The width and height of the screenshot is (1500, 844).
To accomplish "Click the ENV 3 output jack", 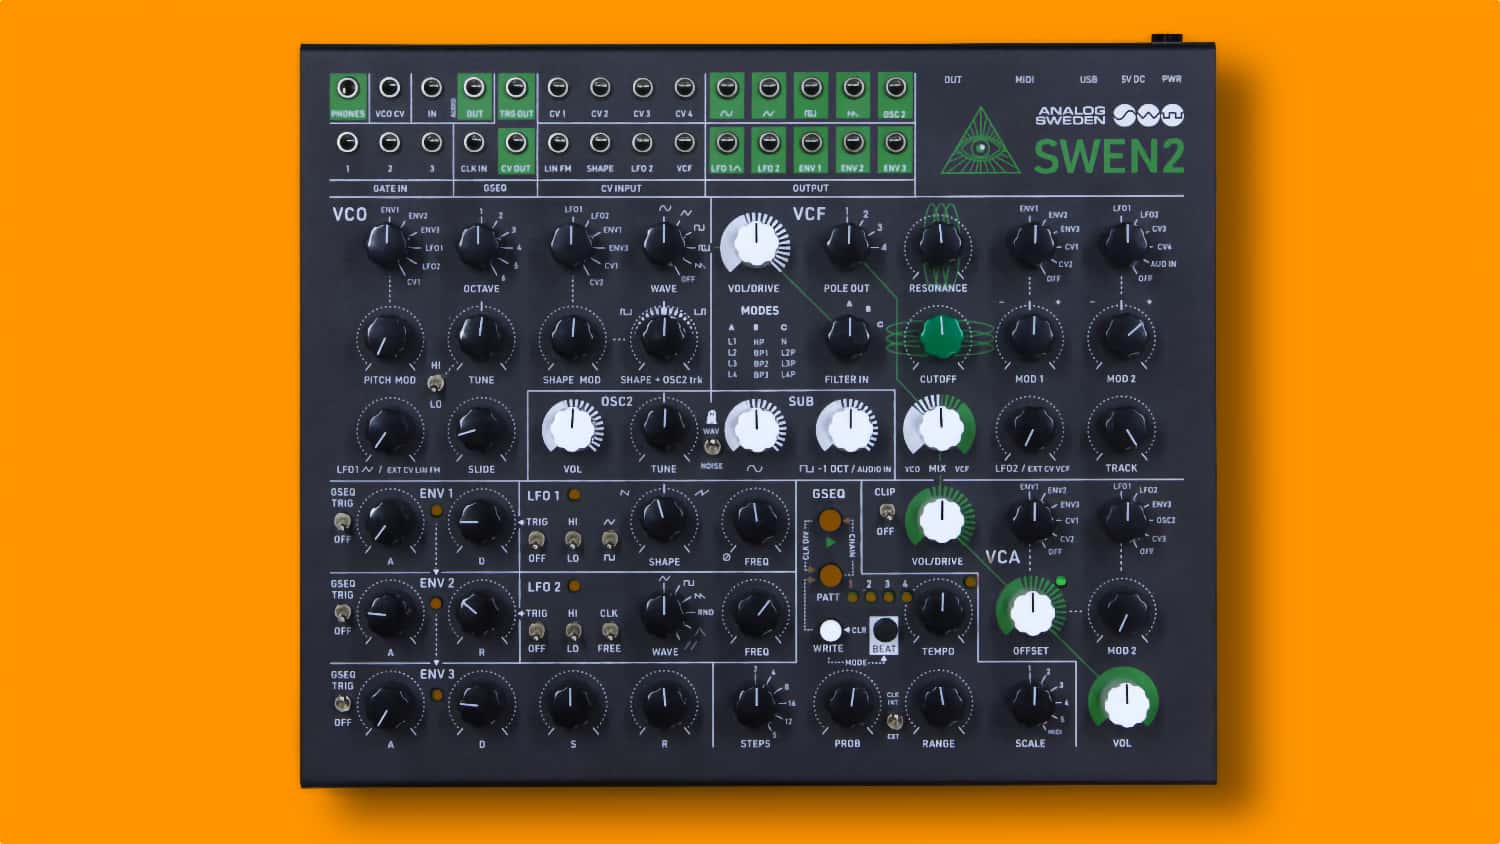I will coord(895,143).
